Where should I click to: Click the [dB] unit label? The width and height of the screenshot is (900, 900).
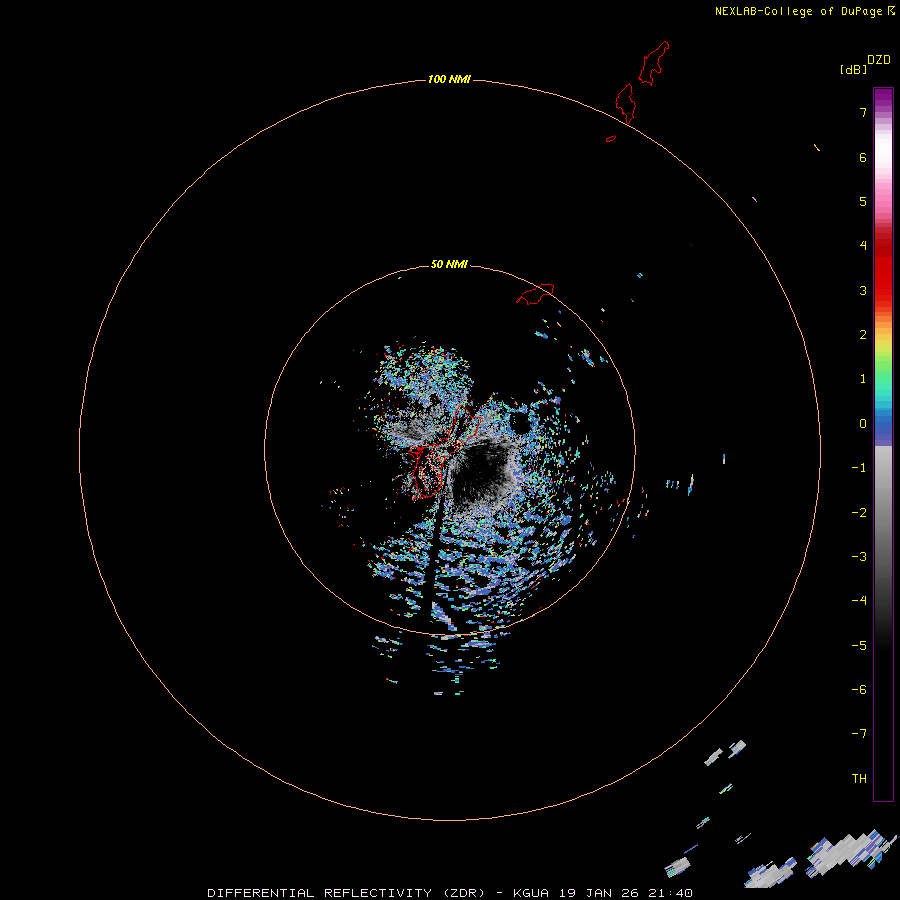click(x=853, y=70)
